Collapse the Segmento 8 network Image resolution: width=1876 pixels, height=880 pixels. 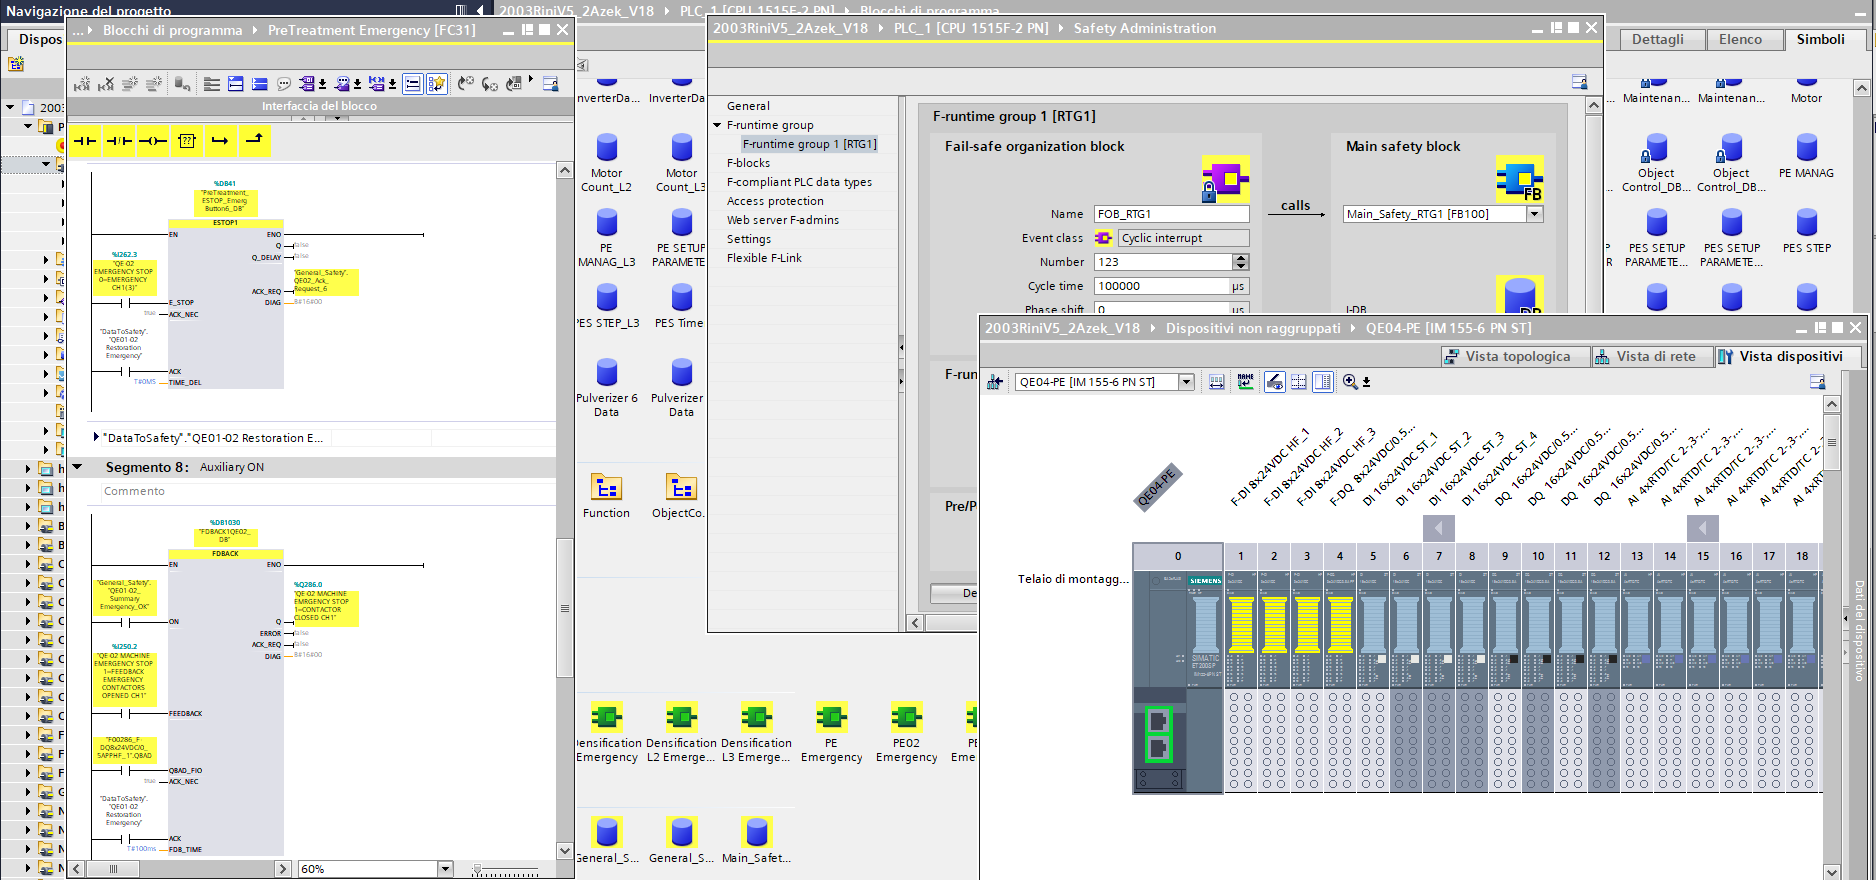[x=78, y=467]
